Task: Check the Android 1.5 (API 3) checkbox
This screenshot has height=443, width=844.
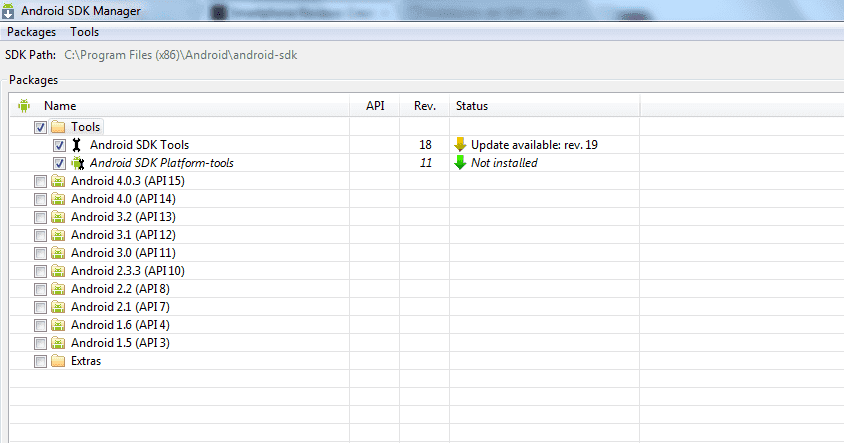Action: pos(40,343)
